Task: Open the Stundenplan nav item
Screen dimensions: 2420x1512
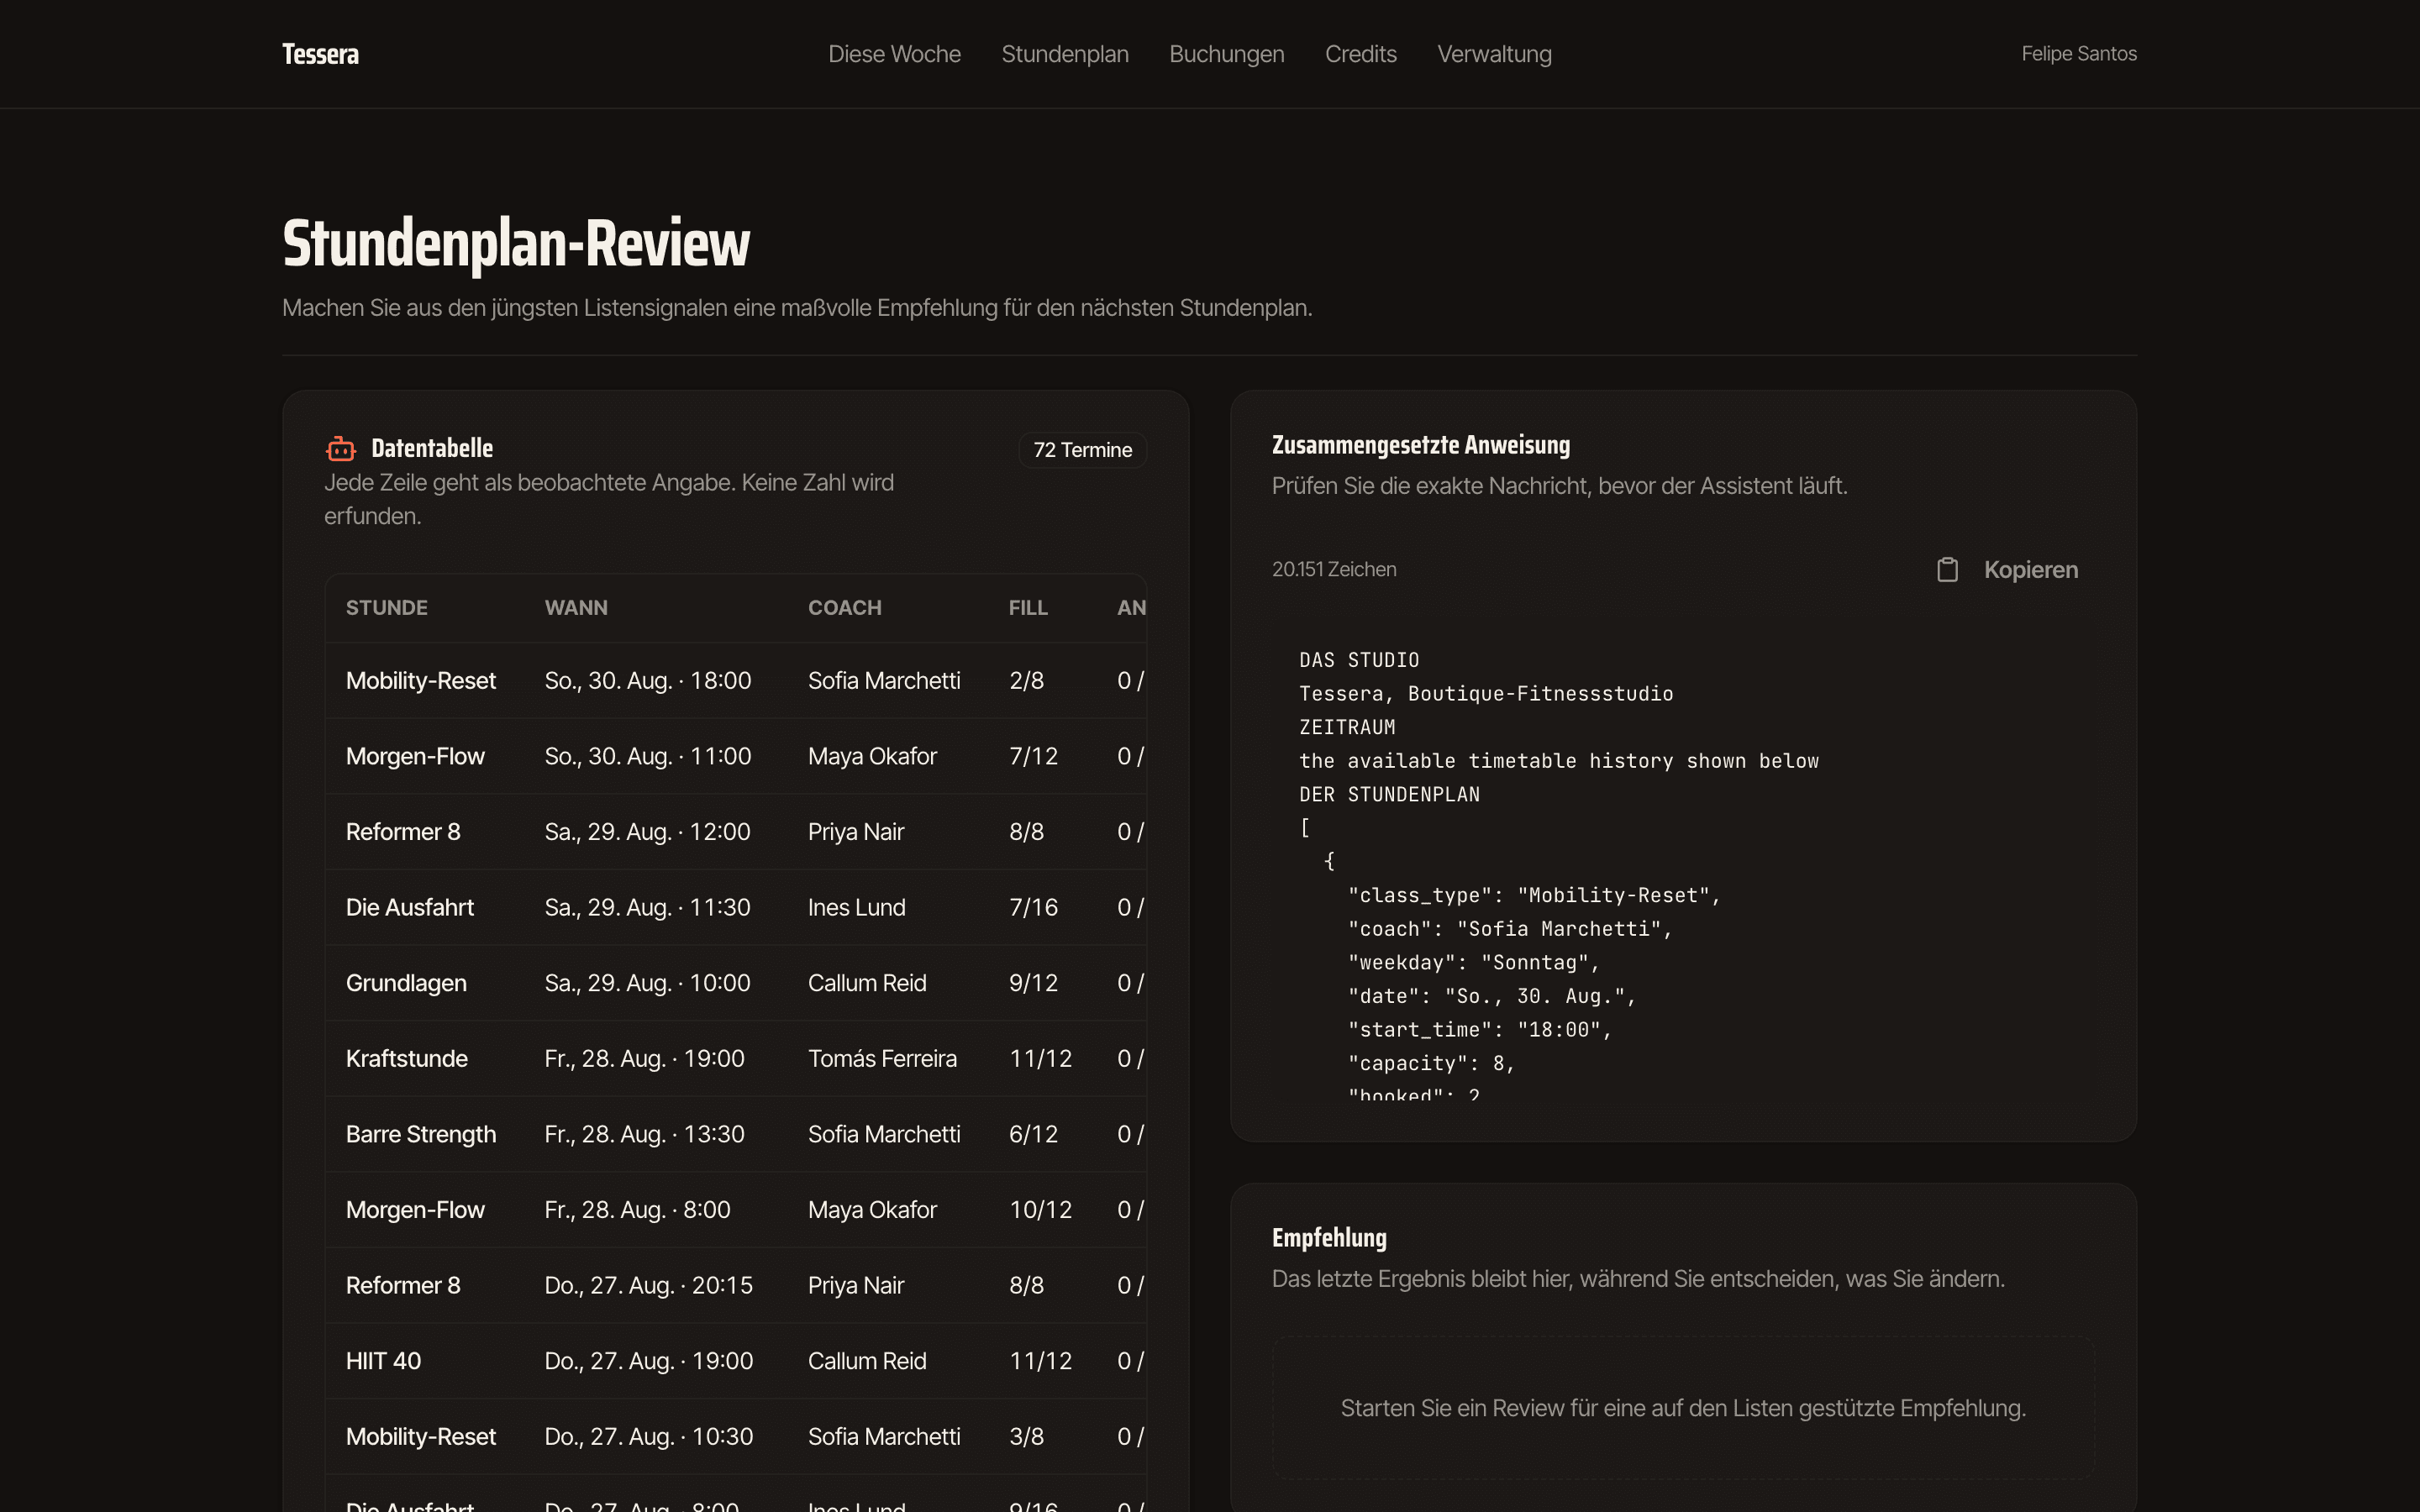Action: (x=1065, y=54)
